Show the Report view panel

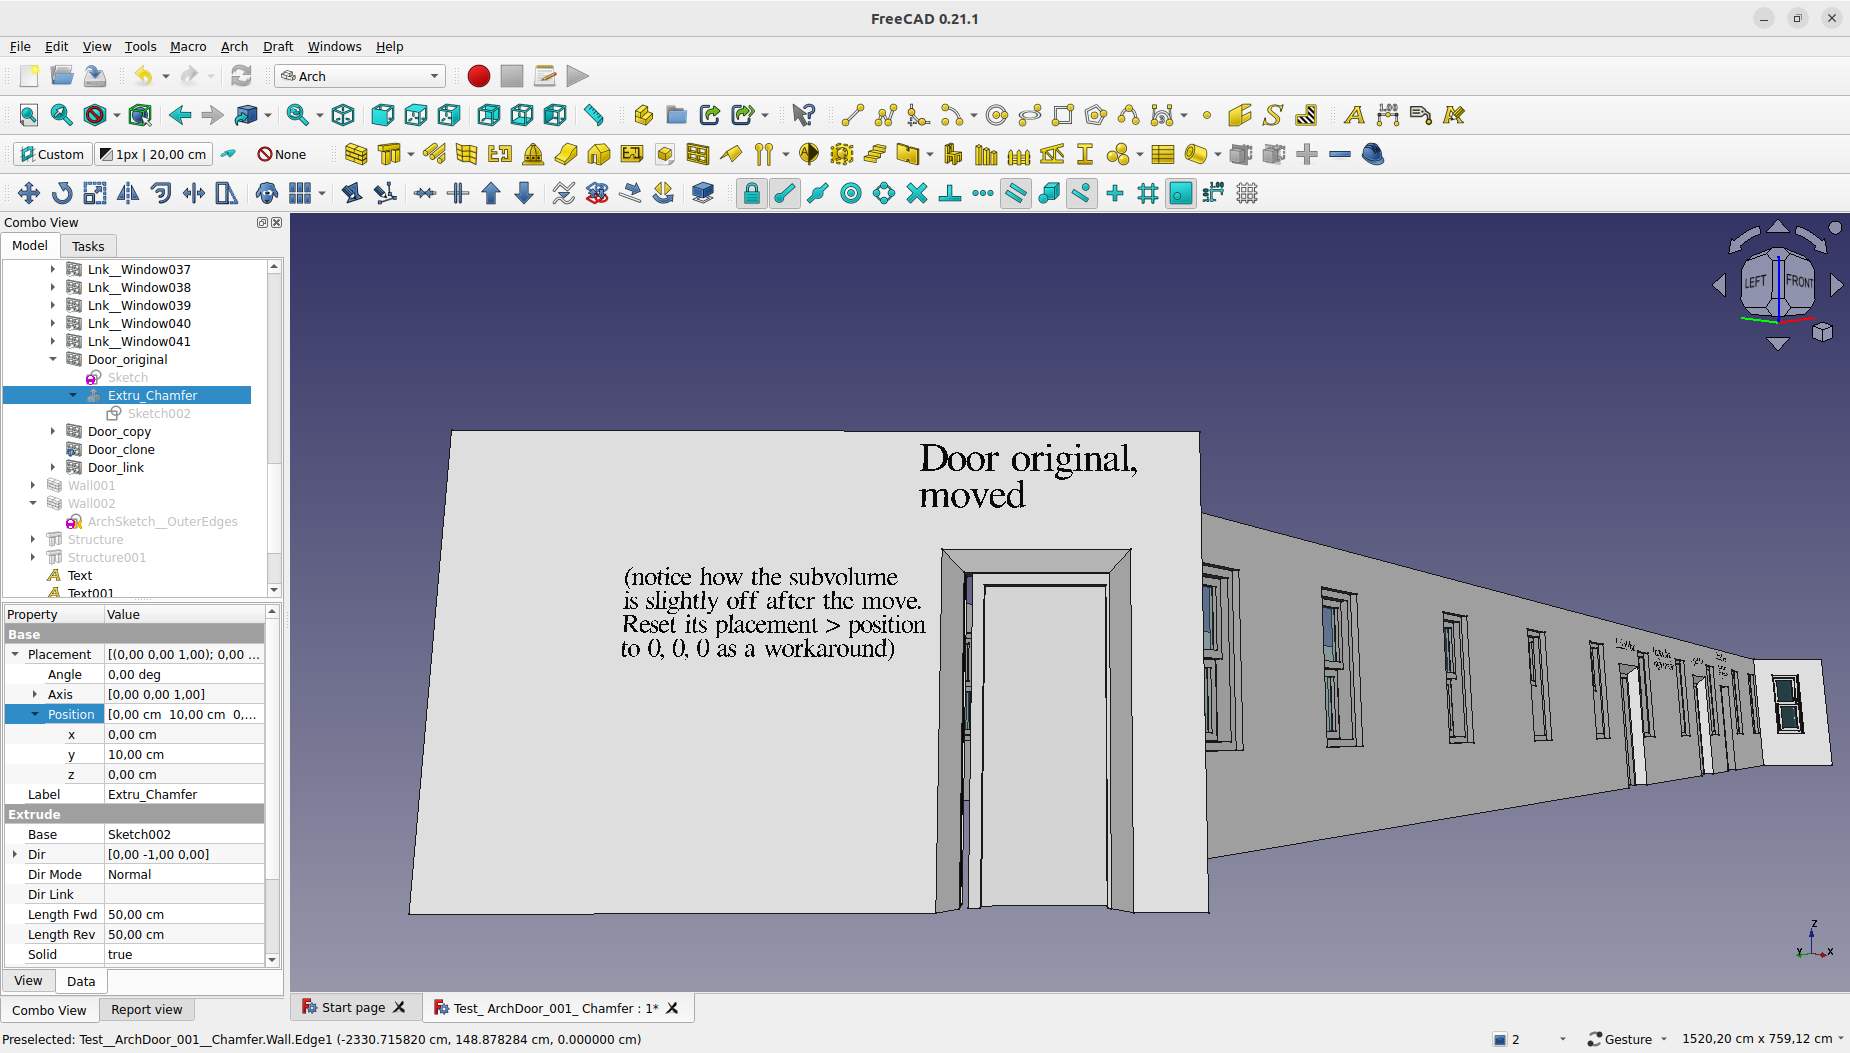[x=146, y=1009]
